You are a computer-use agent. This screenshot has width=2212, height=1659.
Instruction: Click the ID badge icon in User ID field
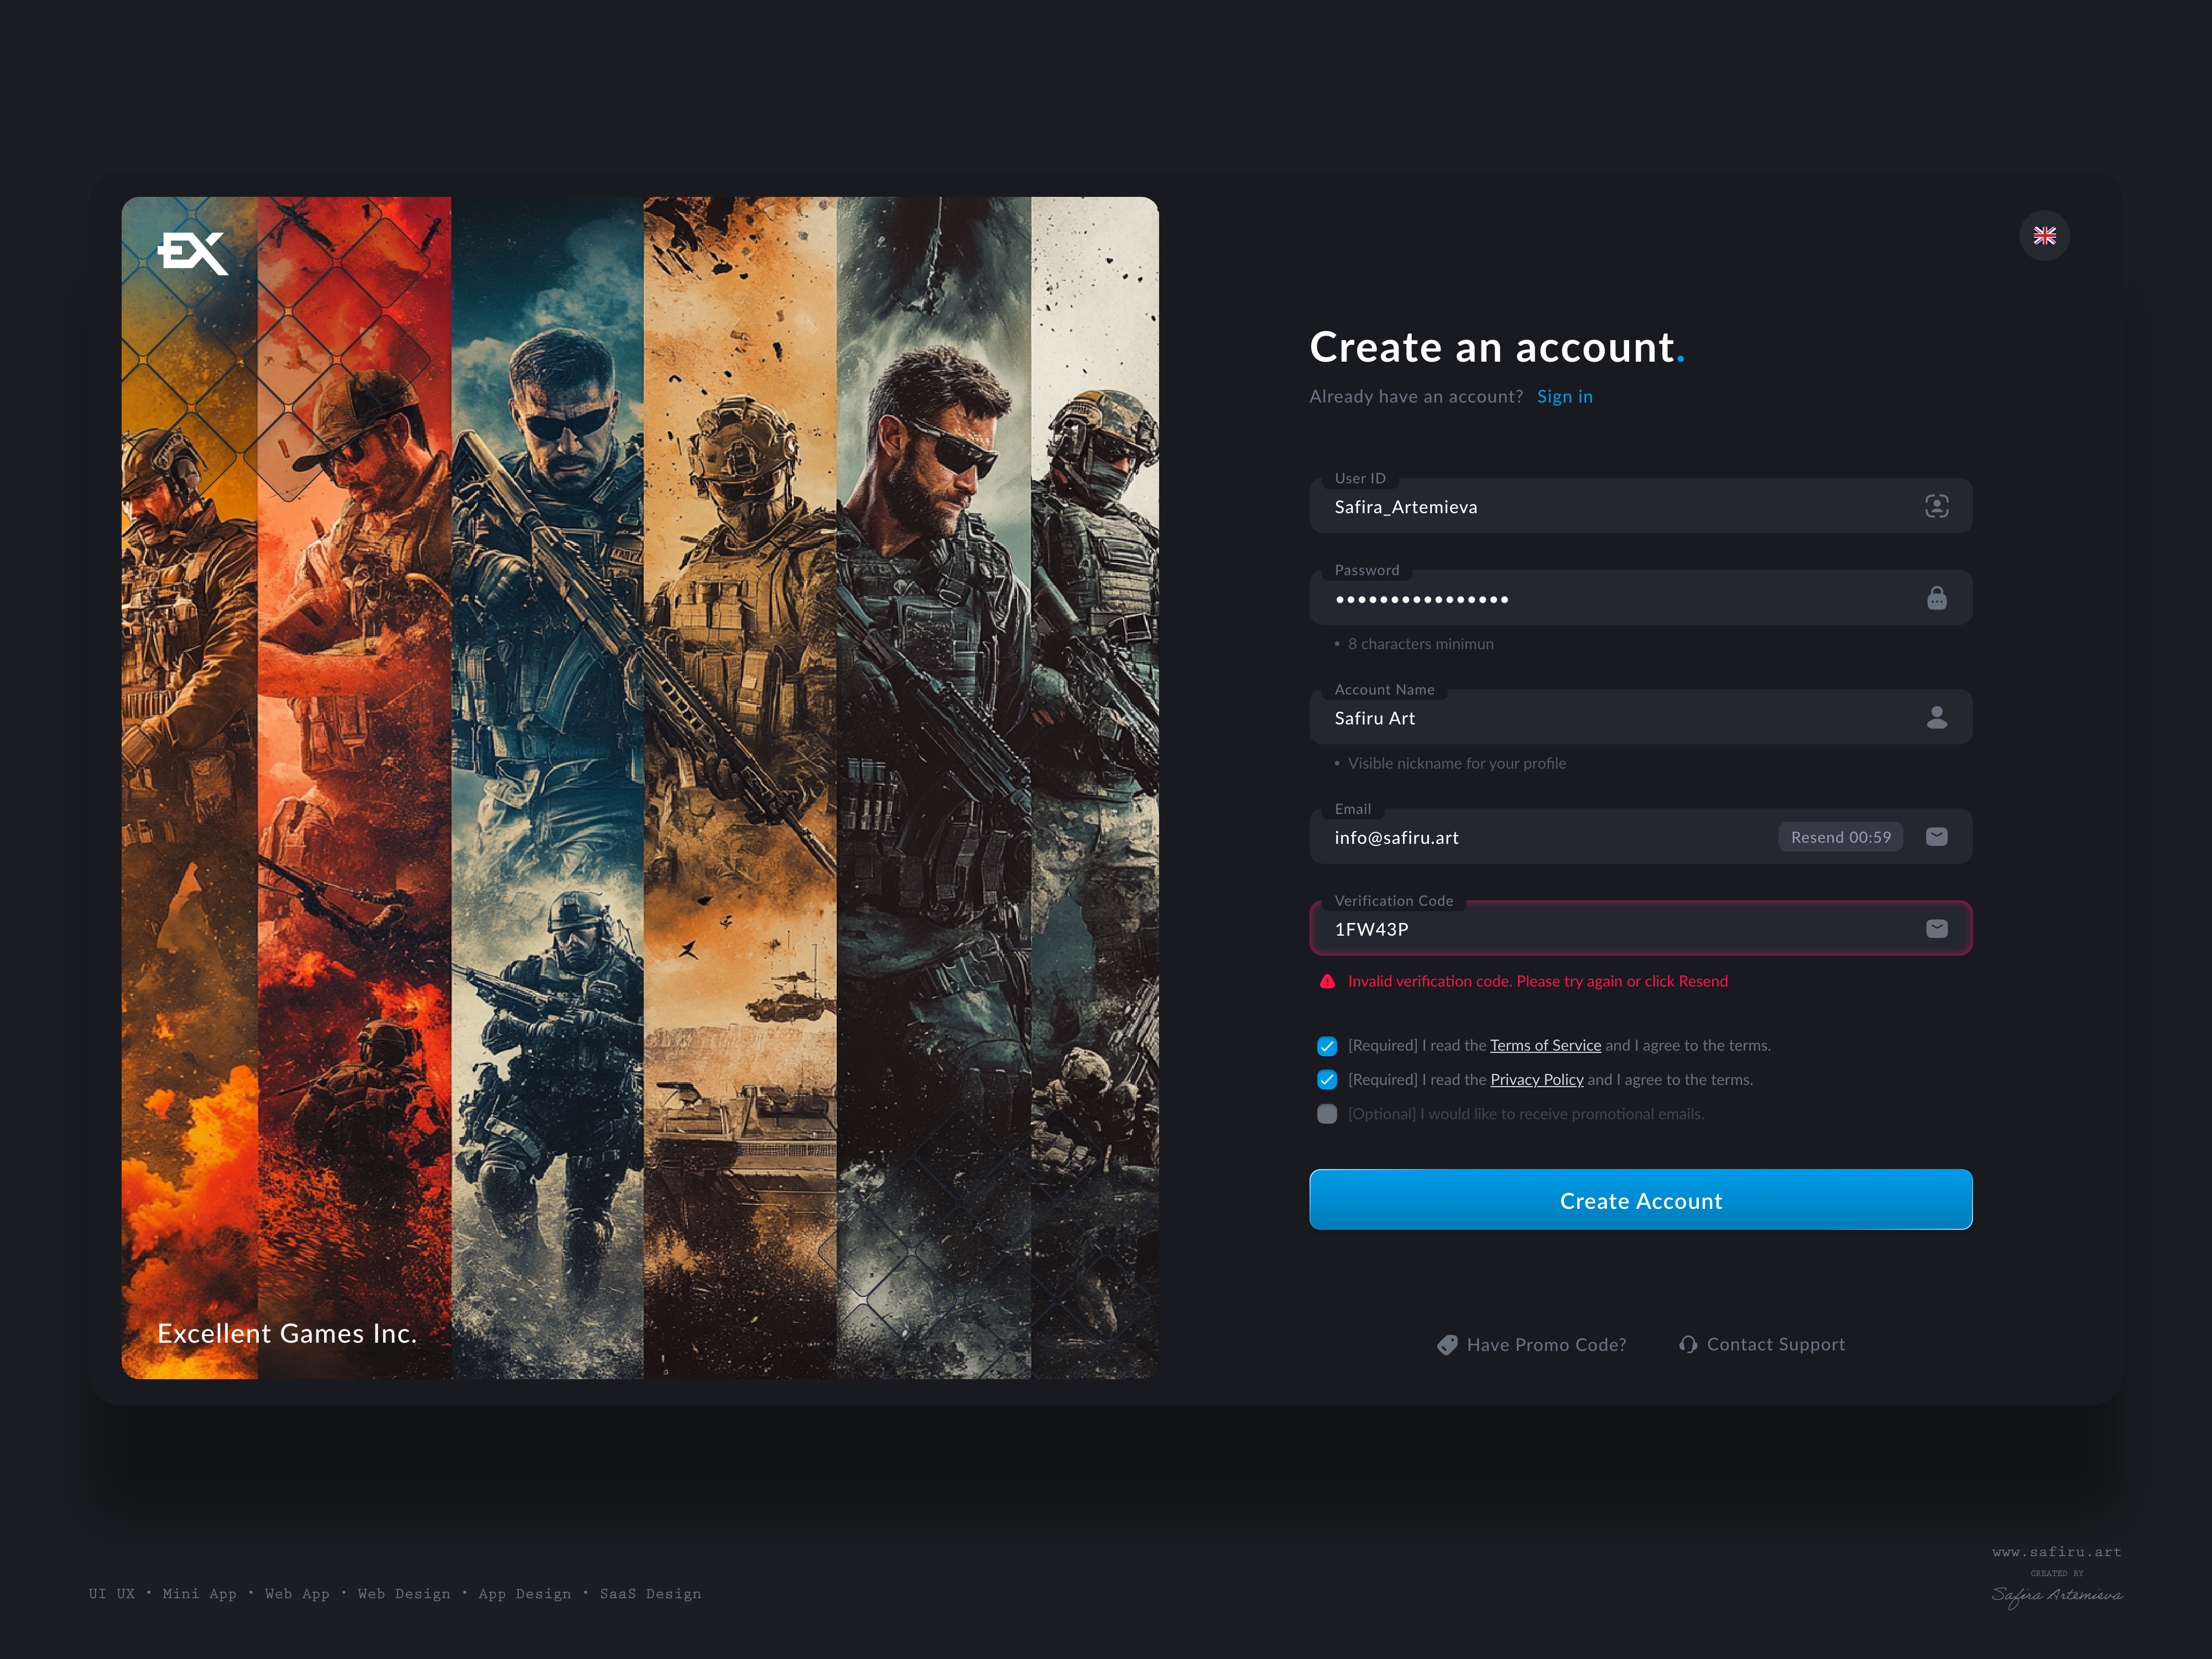pyautogui.click(x=1936, y=506)
